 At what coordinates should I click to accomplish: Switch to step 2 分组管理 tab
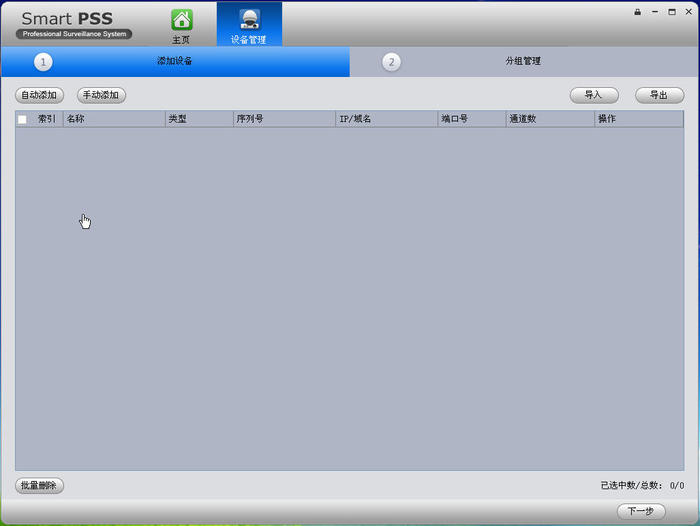[524, 62]
